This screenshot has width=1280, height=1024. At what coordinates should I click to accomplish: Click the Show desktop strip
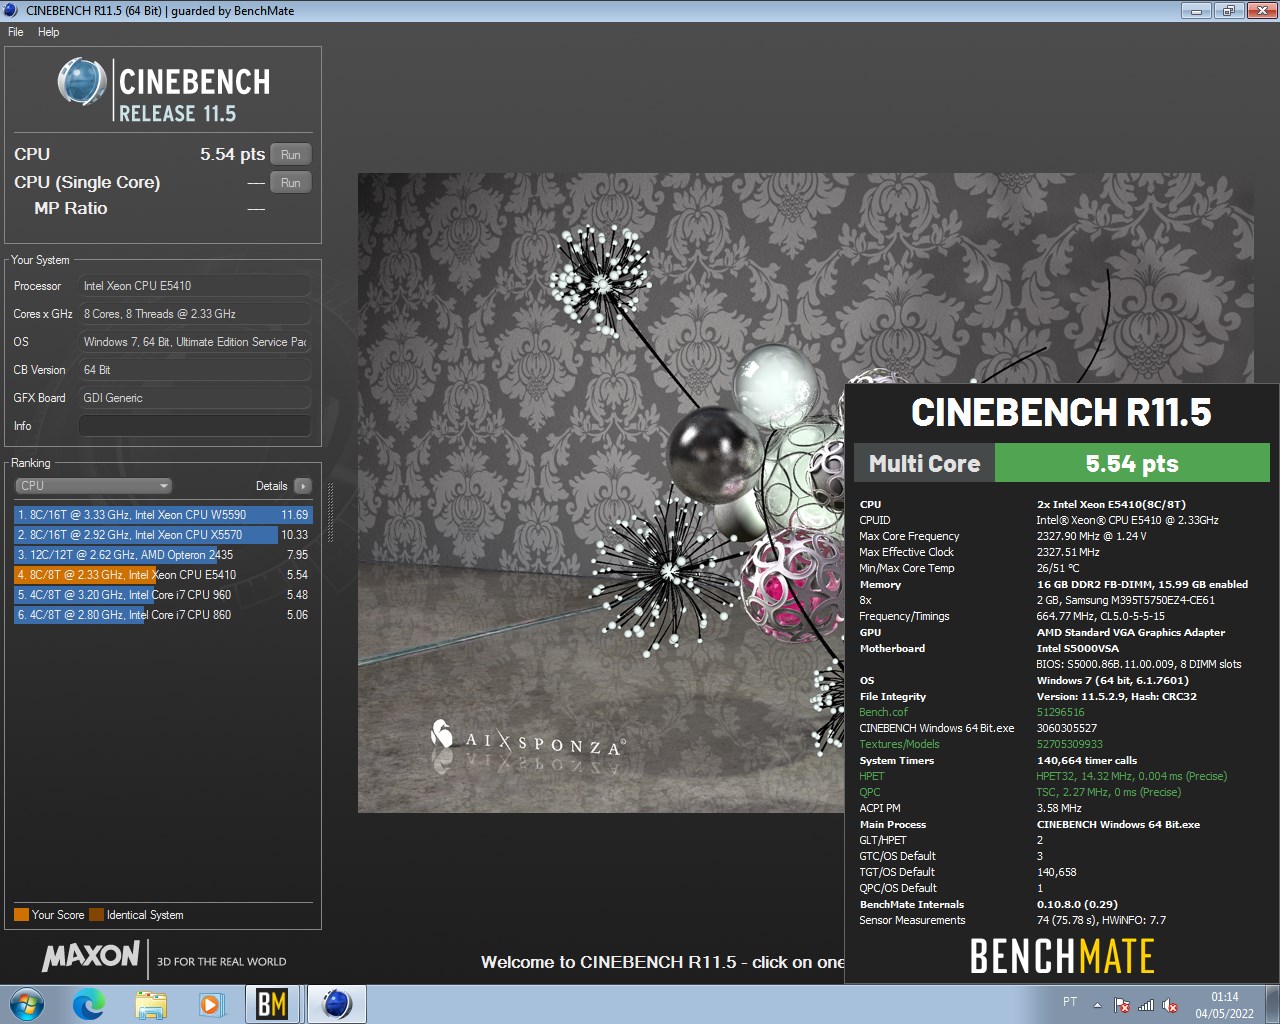click(x=1272, y=1005)
